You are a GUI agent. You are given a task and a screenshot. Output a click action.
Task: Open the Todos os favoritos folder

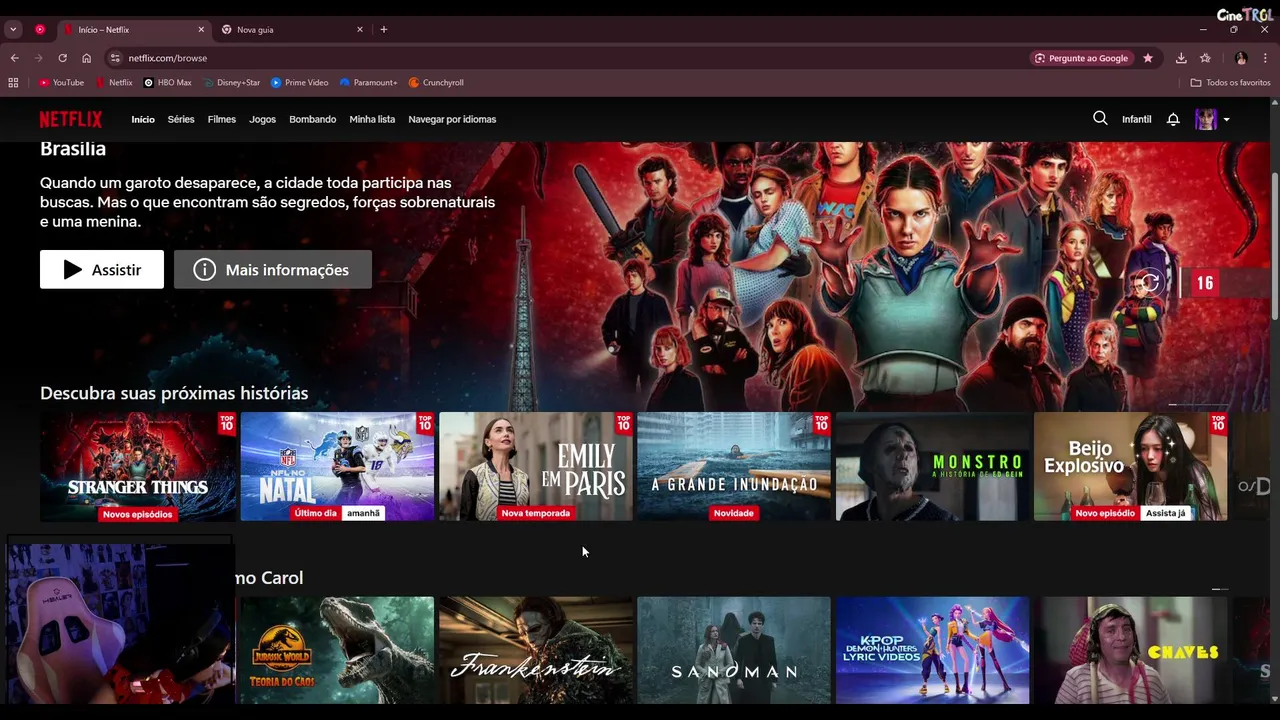[x=1230, y=82]
